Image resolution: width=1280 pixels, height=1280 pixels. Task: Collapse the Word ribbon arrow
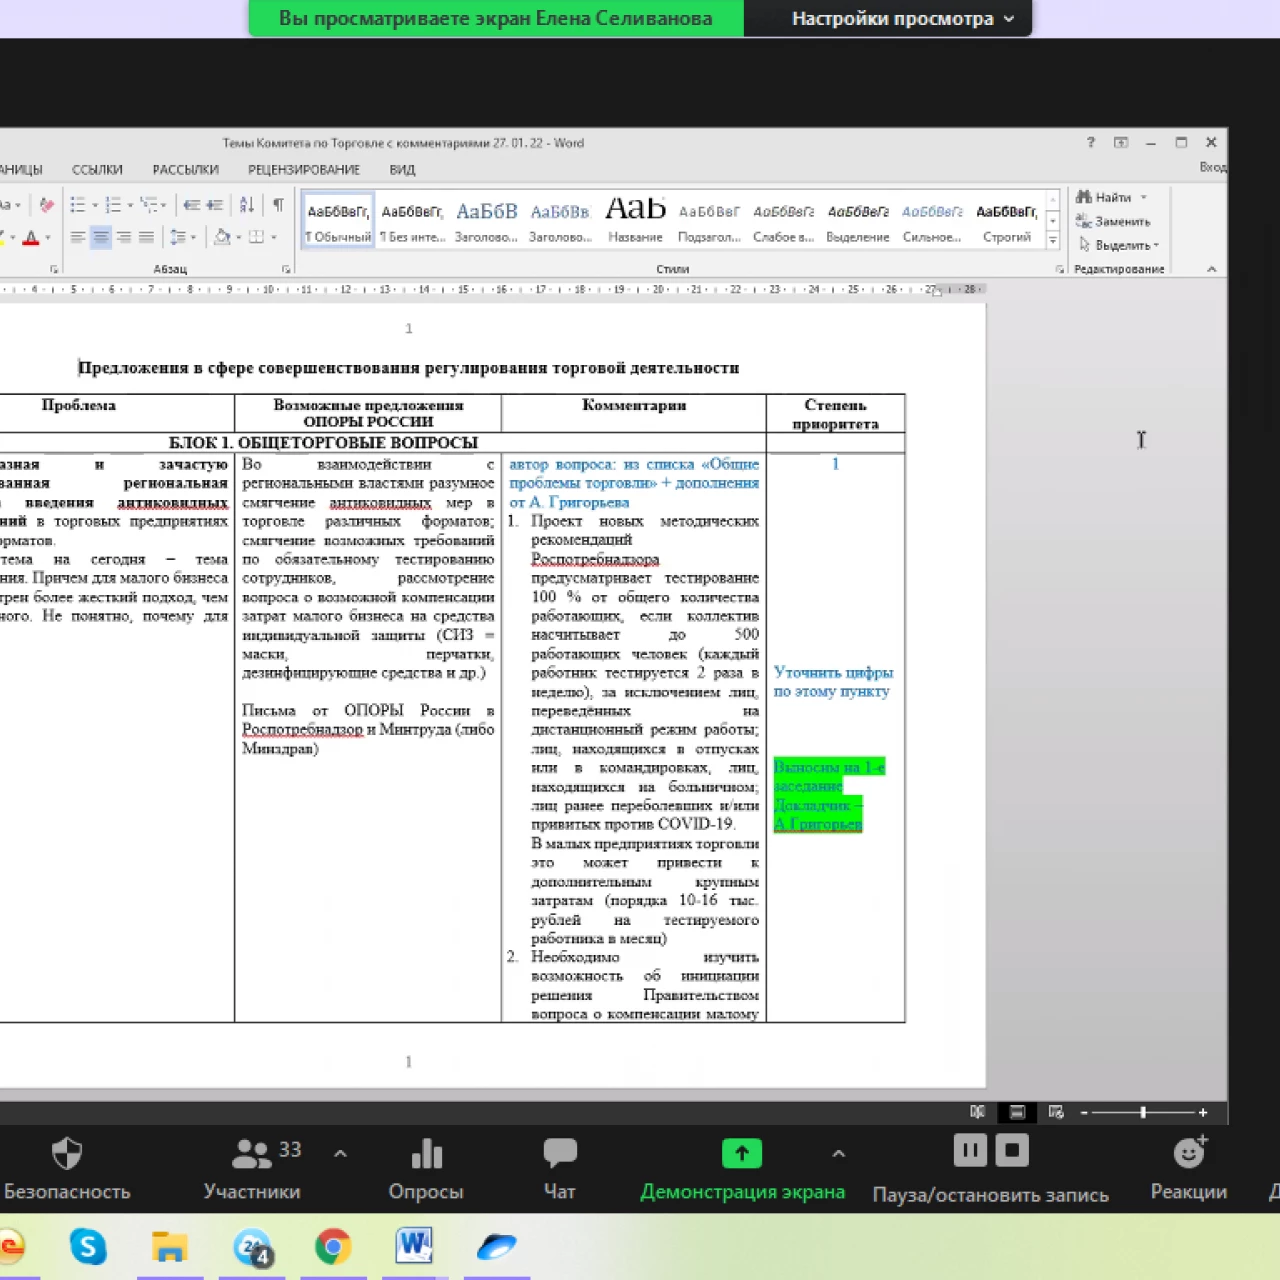(1211, 269)
